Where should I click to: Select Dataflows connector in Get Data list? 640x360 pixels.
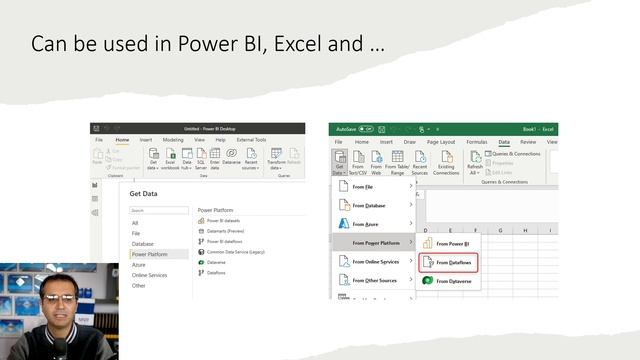pyautogui.click(x=211, y=273)
